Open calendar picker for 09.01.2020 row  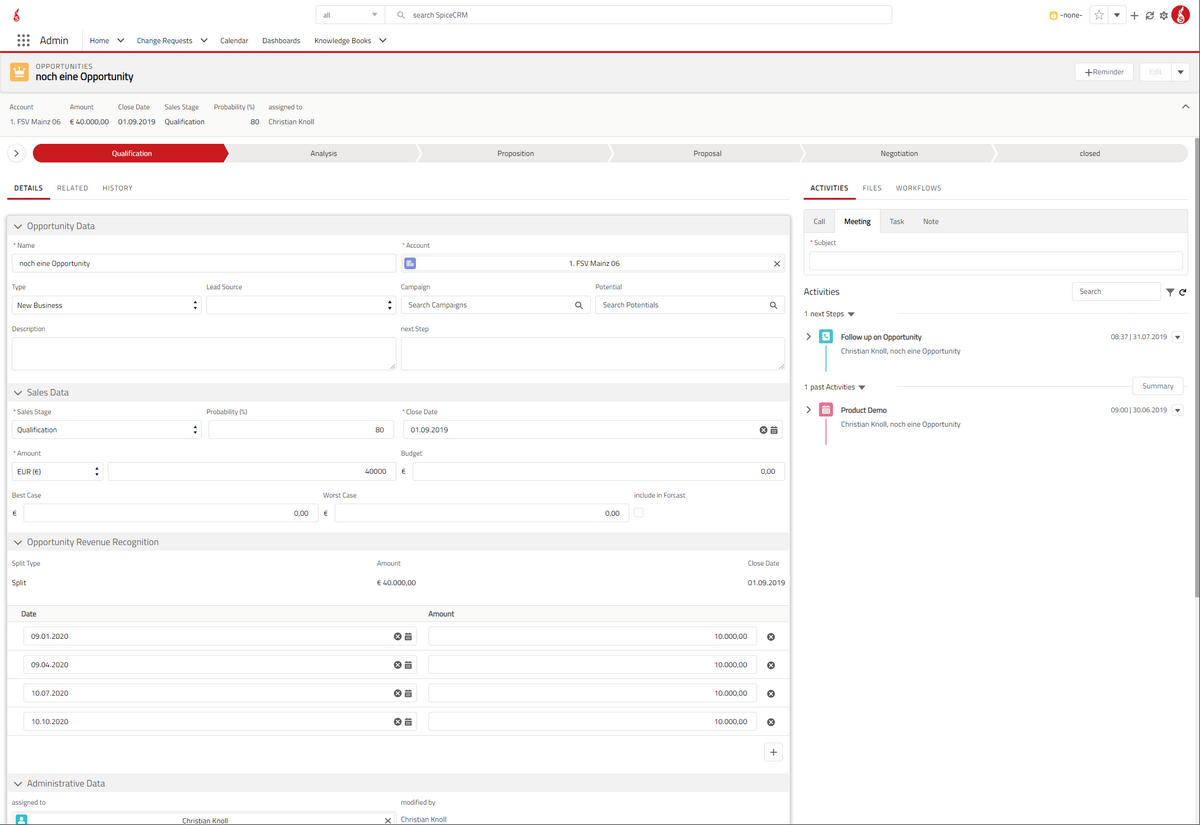point(408,636)
